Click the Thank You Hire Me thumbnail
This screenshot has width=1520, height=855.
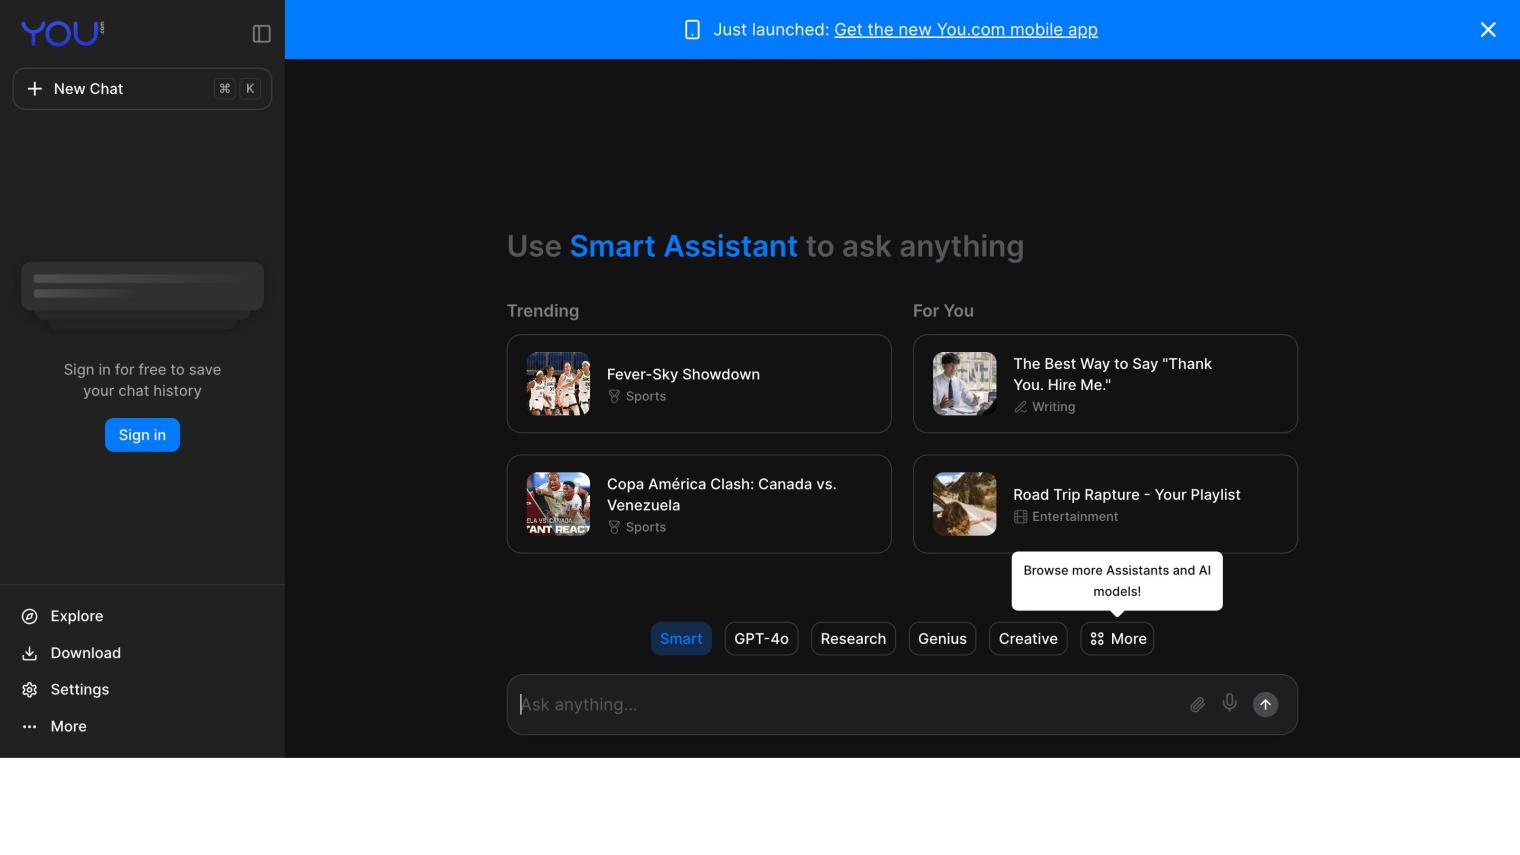point(965,384)
